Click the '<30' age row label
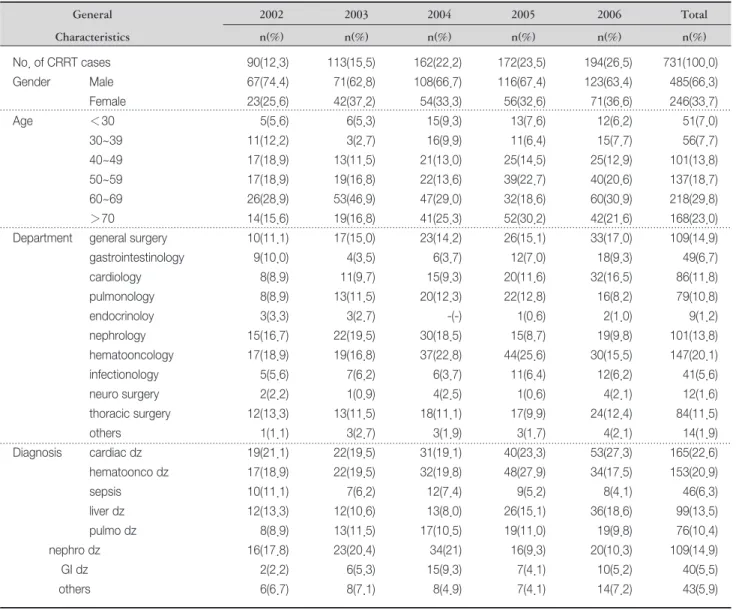The image size is (736, 610). pyautogui.click(x=102, y=121)
